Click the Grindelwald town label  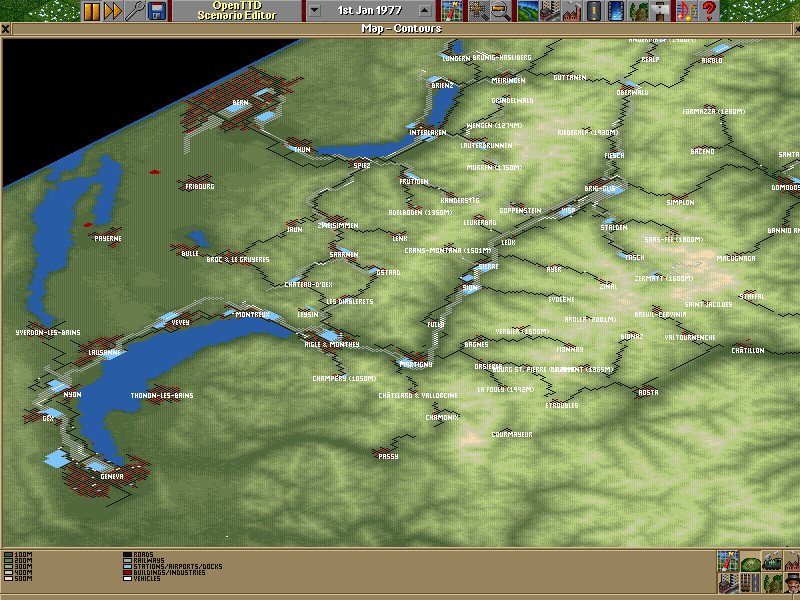(512, 101)
